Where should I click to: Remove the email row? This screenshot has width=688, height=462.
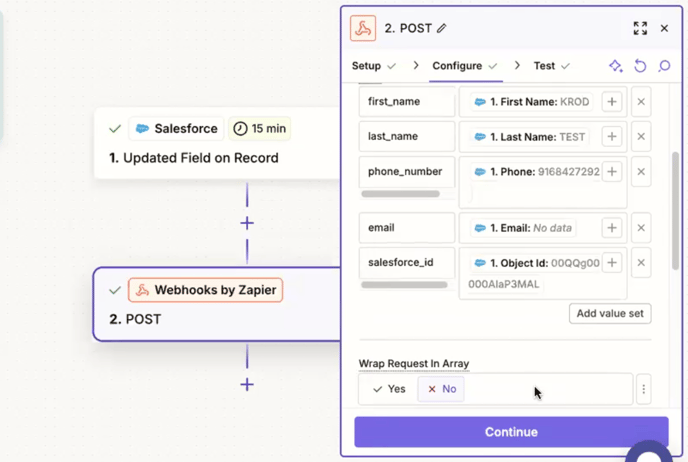[x=641, y=228]
